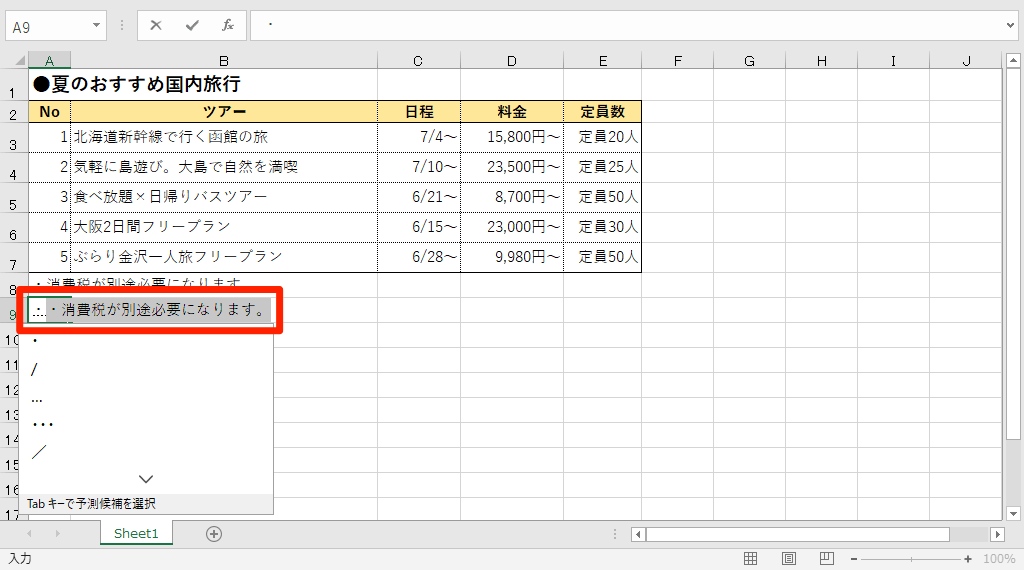Select column C header
Image resolution: width=1024 pixels, height=570 pixels.
click(x=418, y=61)
